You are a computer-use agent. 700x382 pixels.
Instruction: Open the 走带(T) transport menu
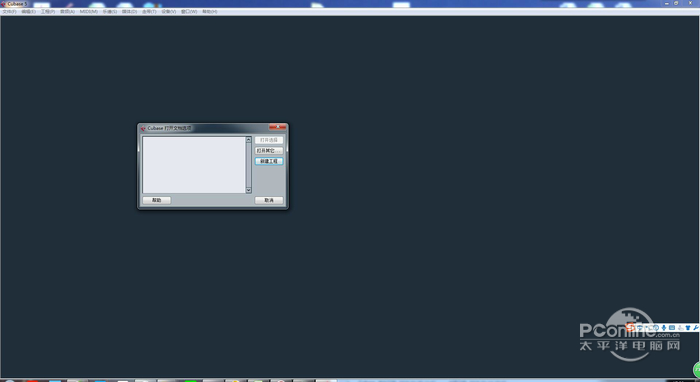pyautogui.click(x=149, y=12)
